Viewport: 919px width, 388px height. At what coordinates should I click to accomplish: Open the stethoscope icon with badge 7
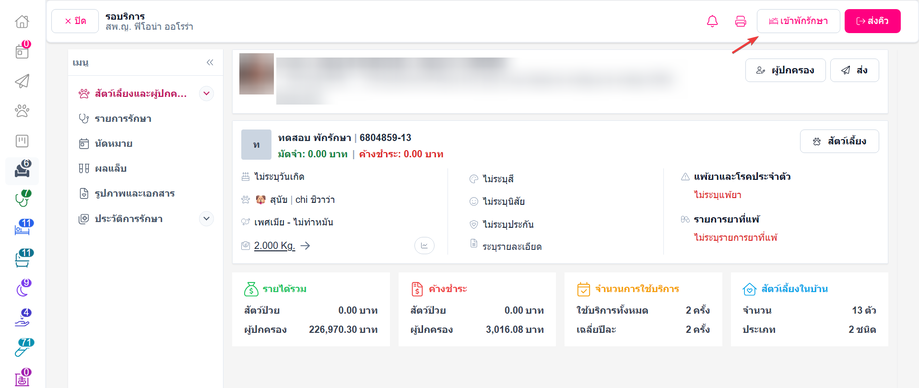point(22,199)
